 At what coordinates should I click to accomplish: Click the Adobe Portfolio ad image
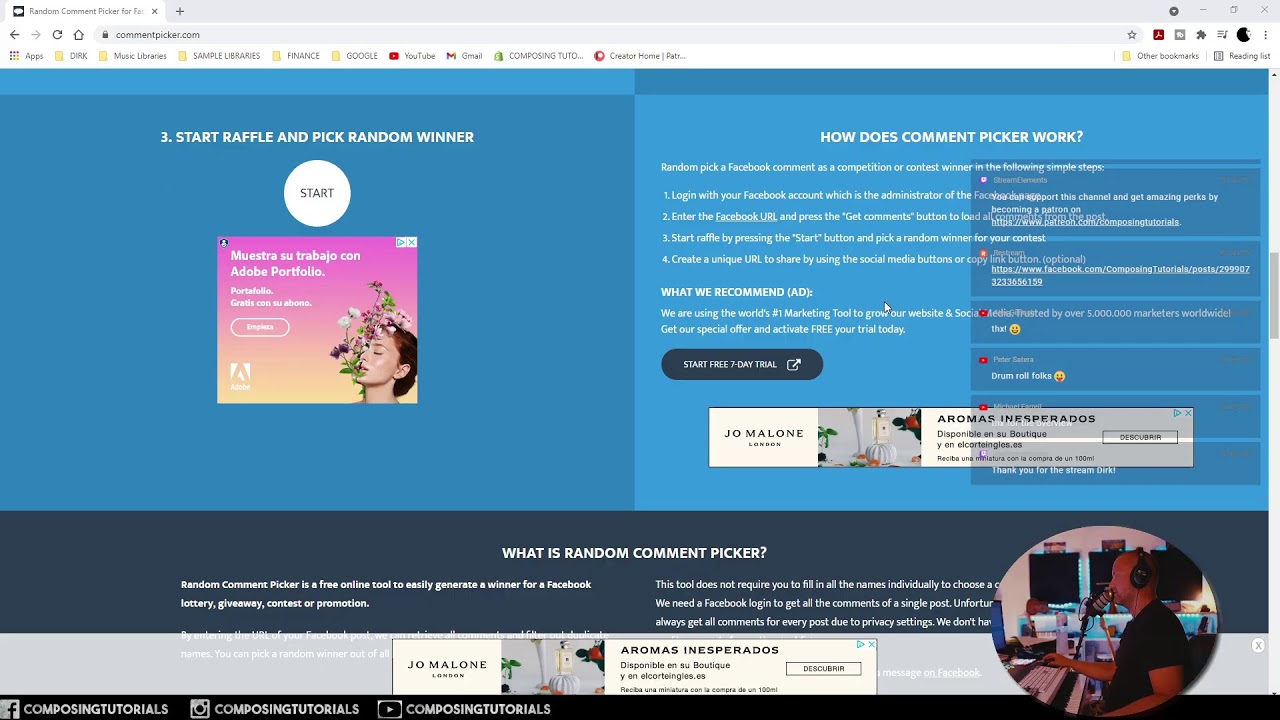click(317, 320)
